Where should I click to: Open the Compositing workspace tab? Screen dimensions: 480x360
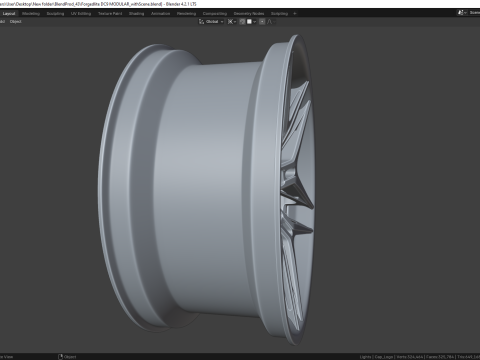215,14
